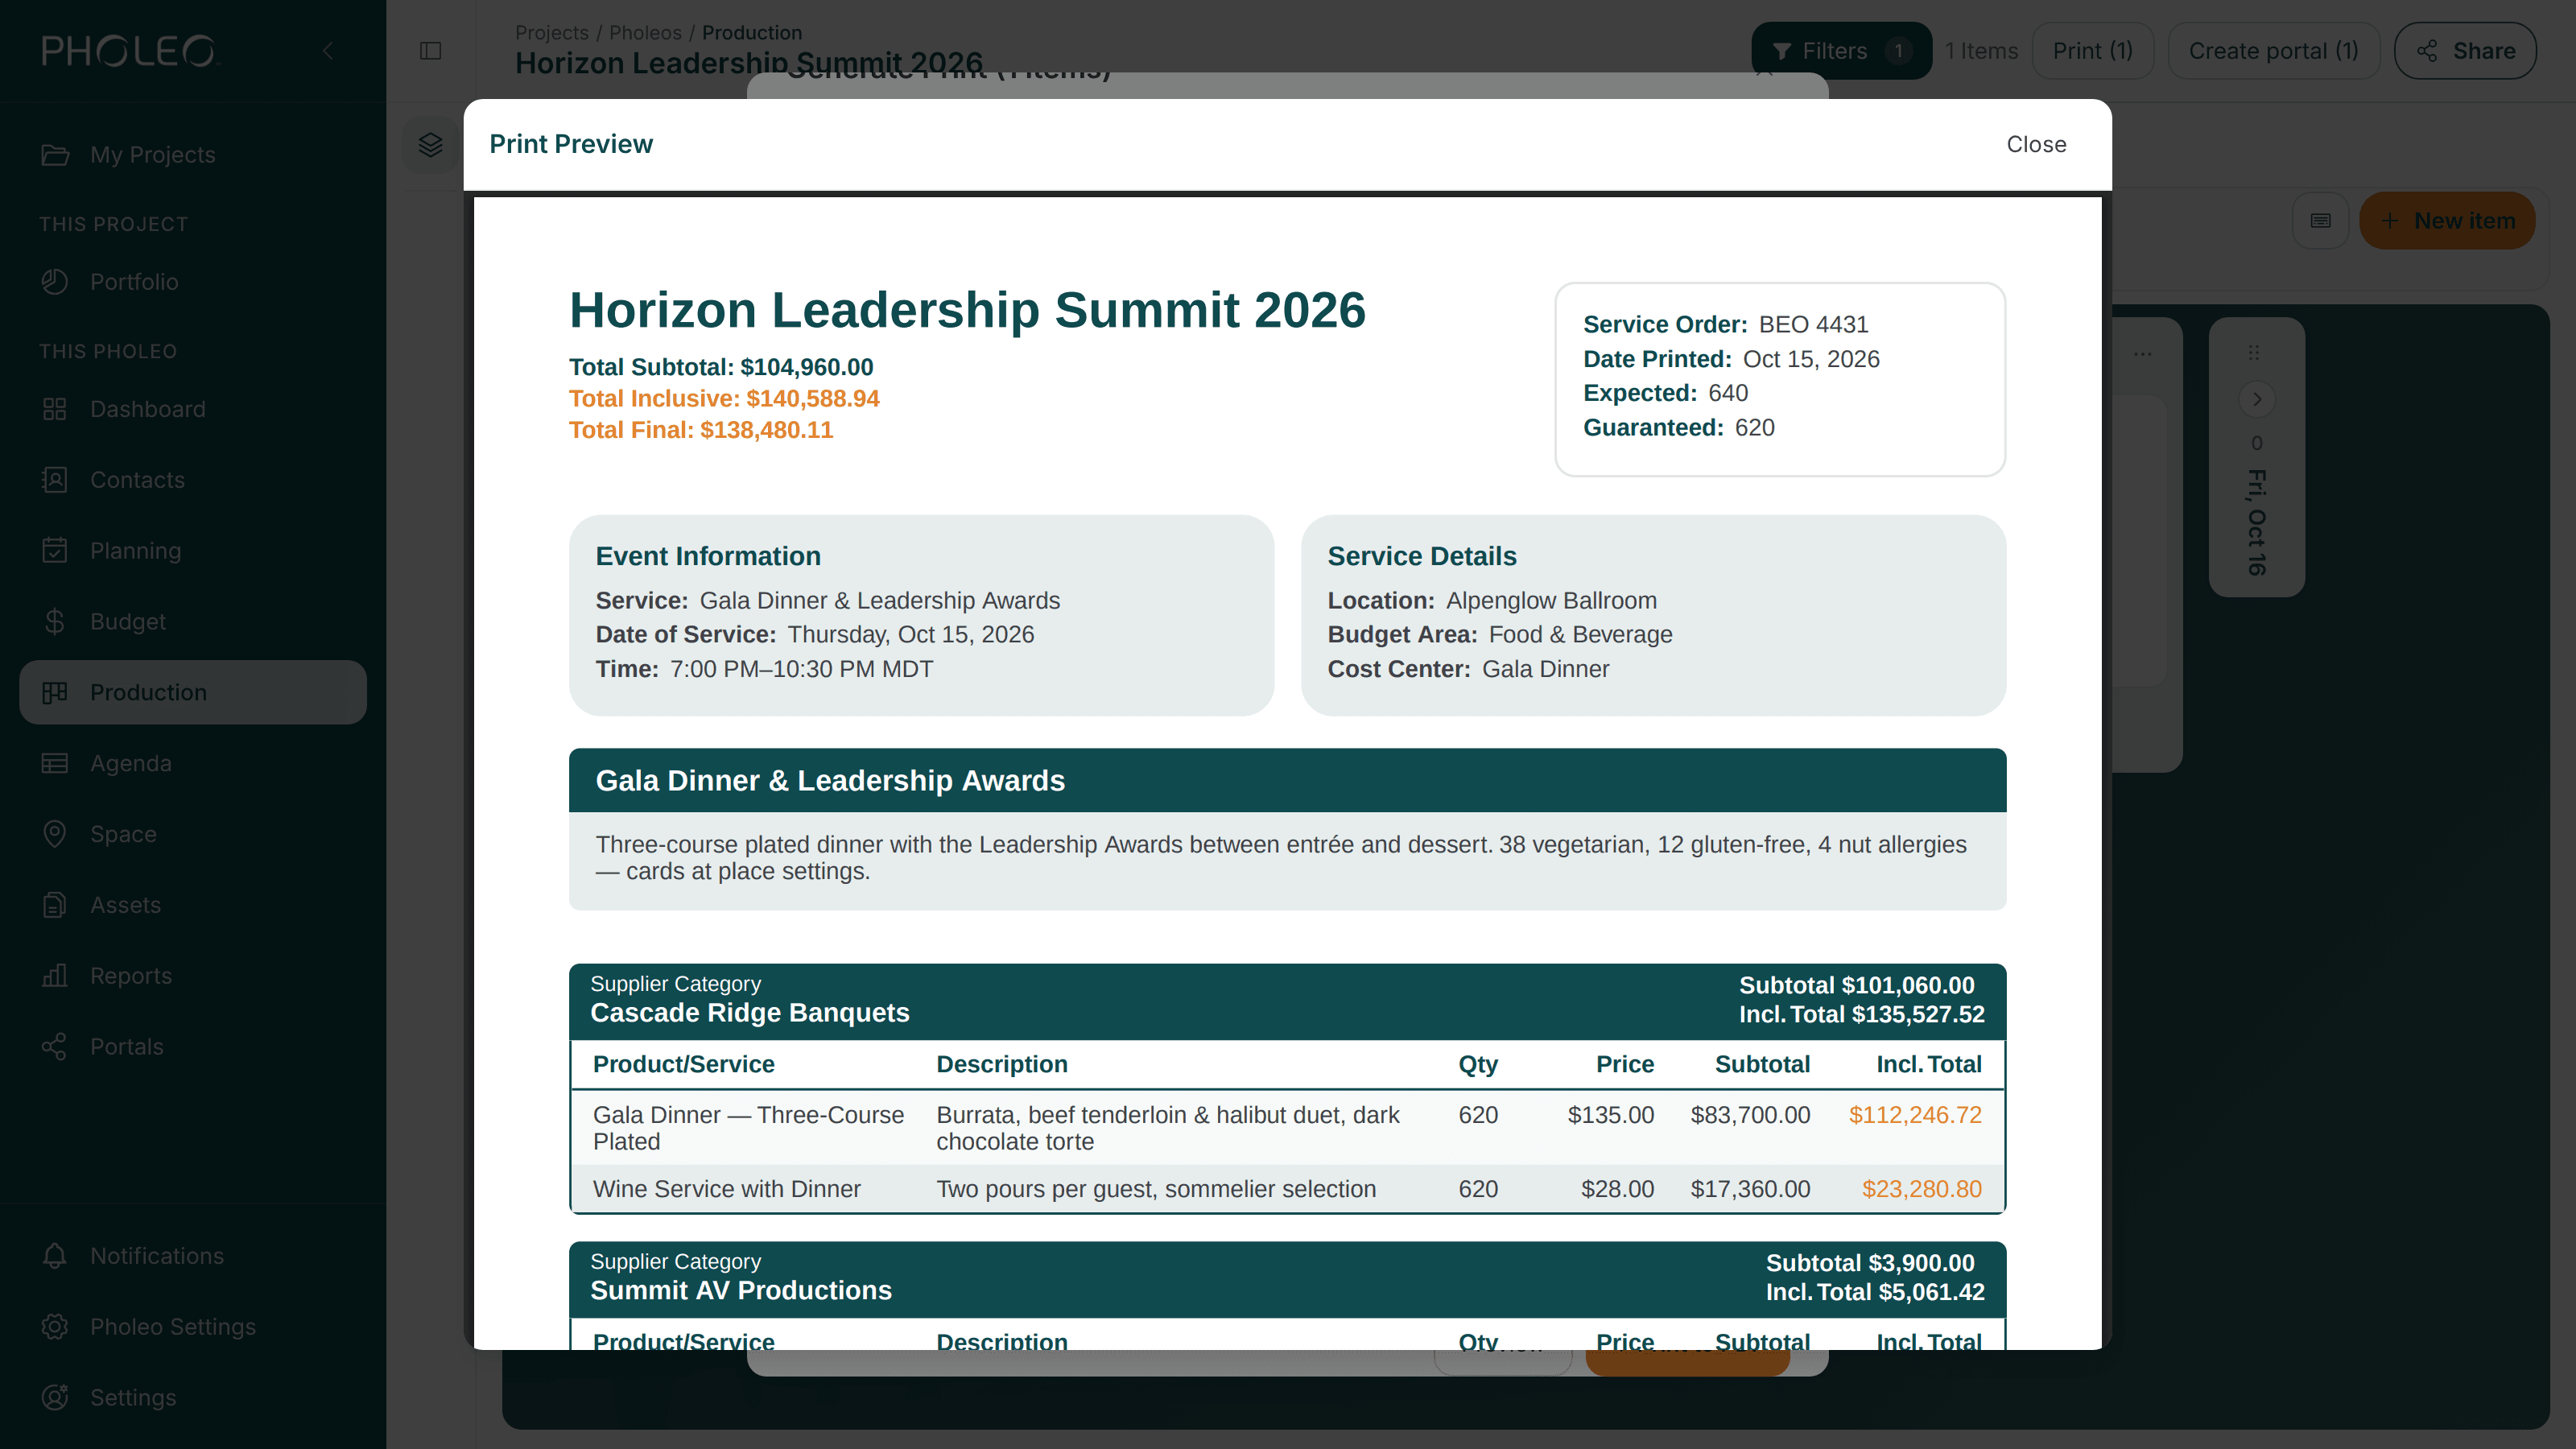Click the Pholeos breadcrumb link

click(x=645, y=33)
